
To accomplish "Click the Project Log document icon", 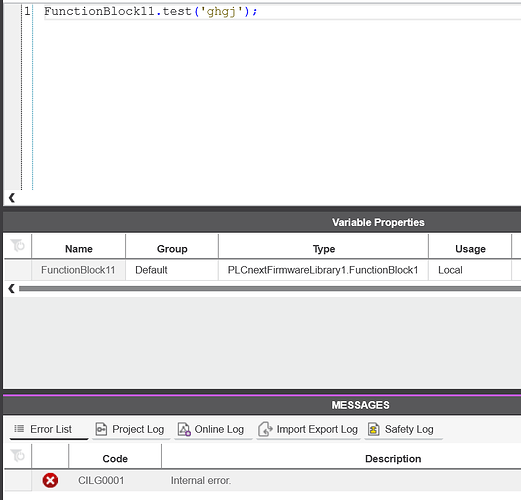I will coord(101,429).
